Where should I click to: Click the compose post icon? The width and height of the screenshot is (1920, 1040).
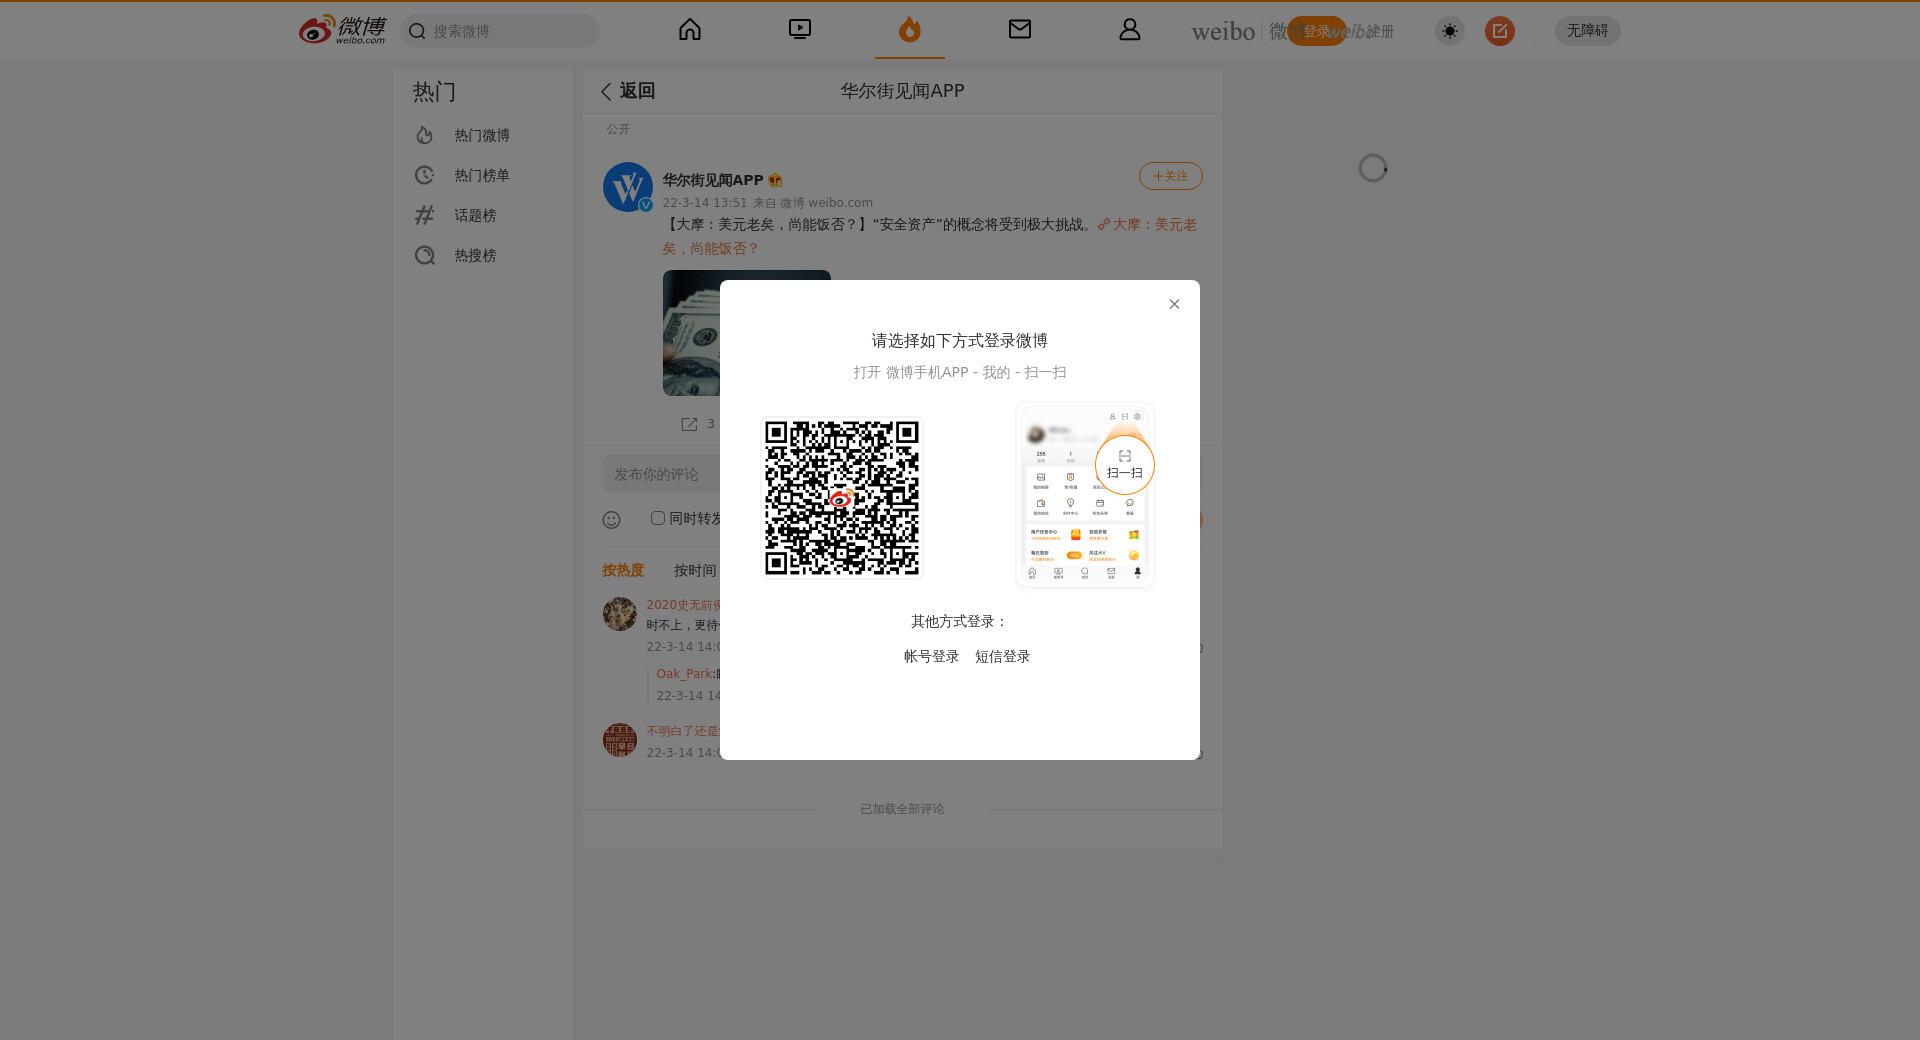coord(1500,31)
